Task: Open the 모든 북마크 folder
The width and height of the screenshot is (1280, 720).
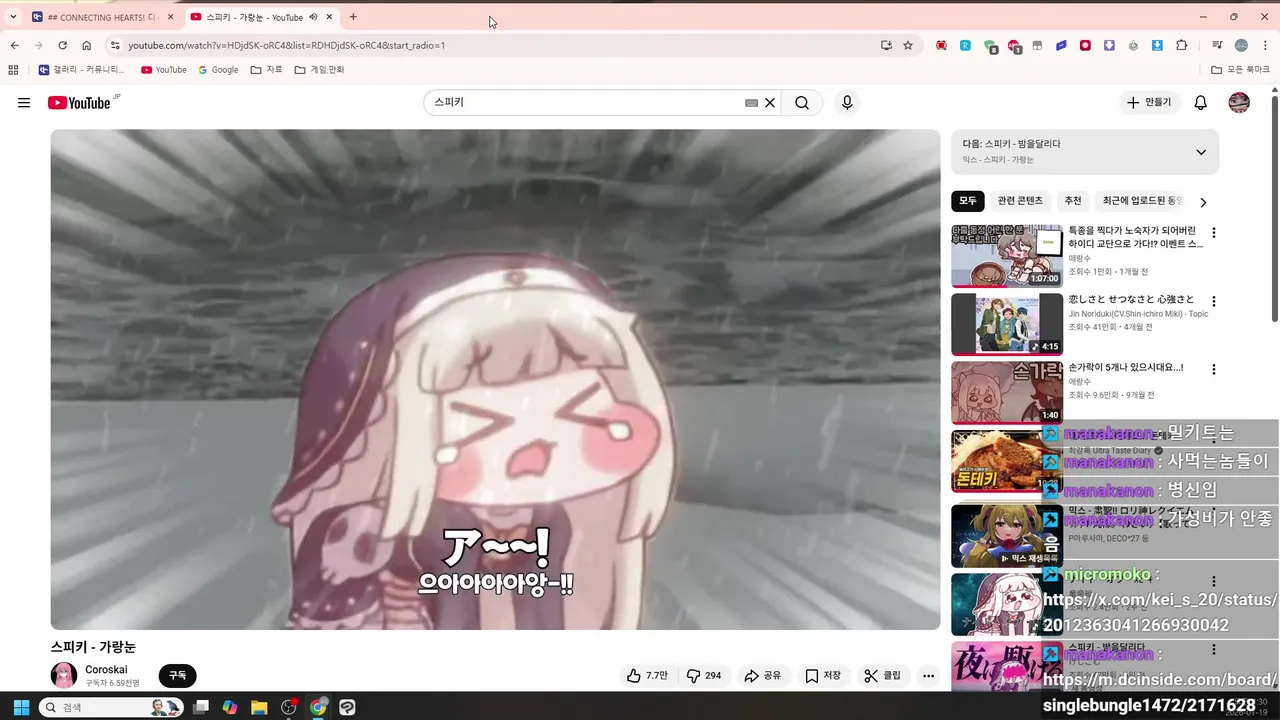Action: click(x=1240, y=70)
